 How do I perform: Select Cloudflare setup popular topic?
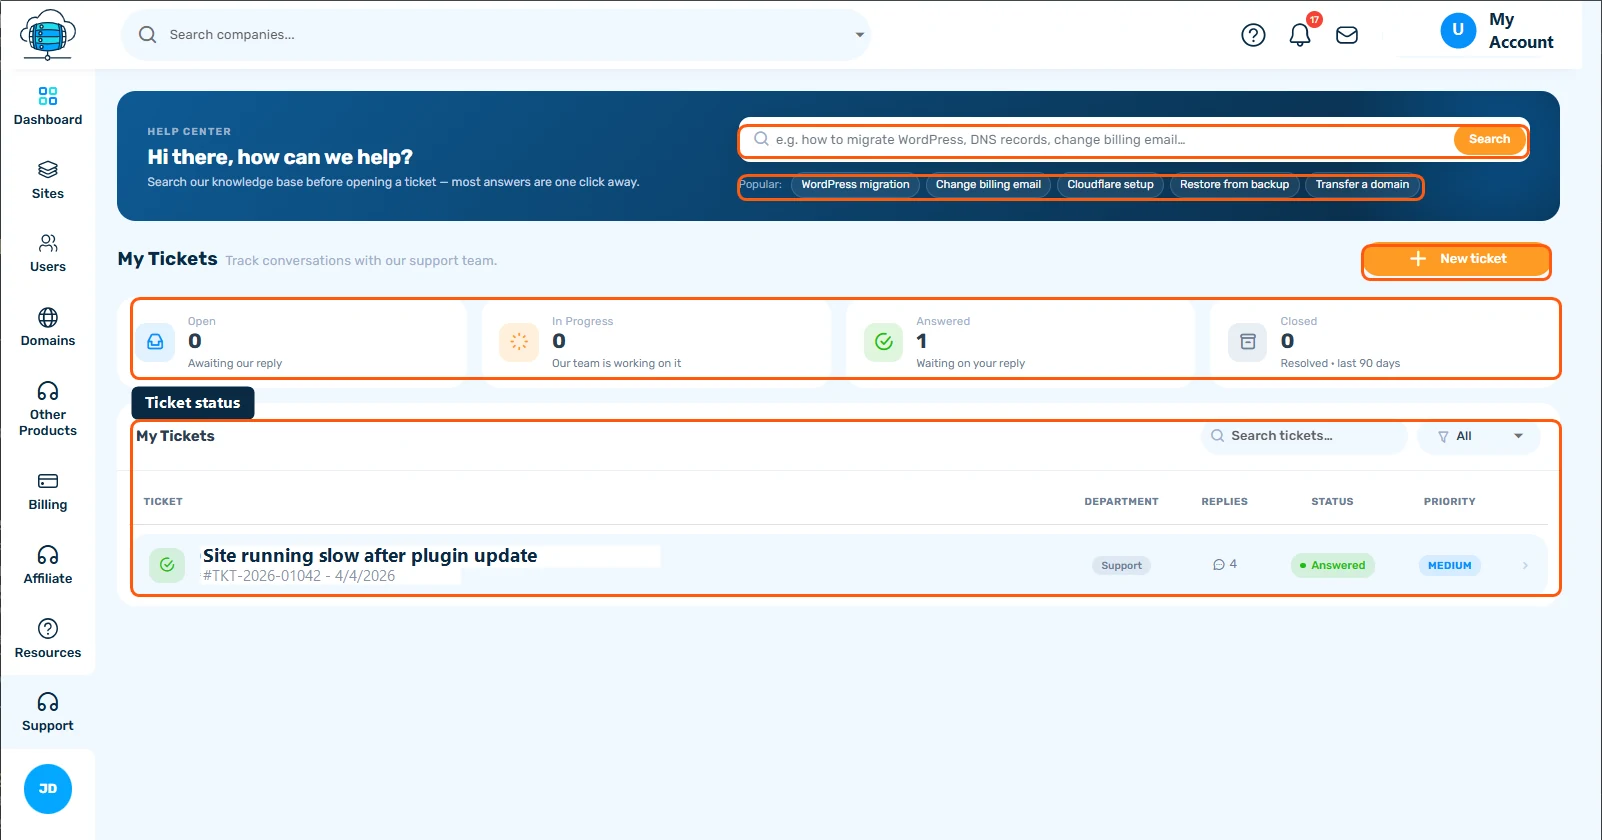[x=1110, y=185]
